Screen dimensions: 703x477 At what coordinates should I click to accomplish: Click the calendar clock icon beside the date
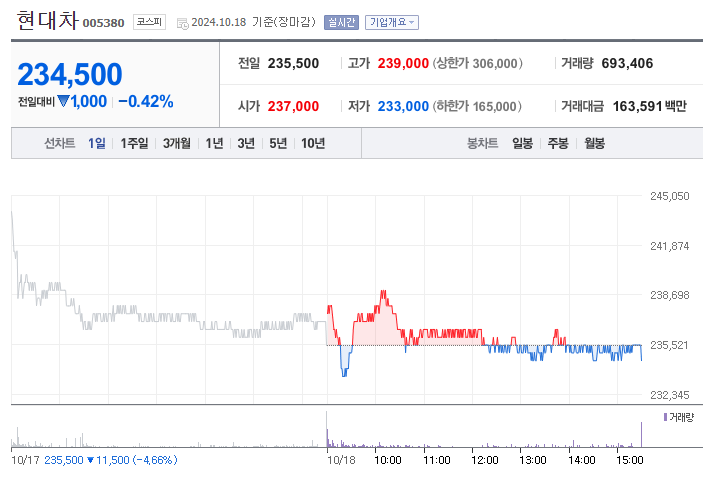pos(182,23)
